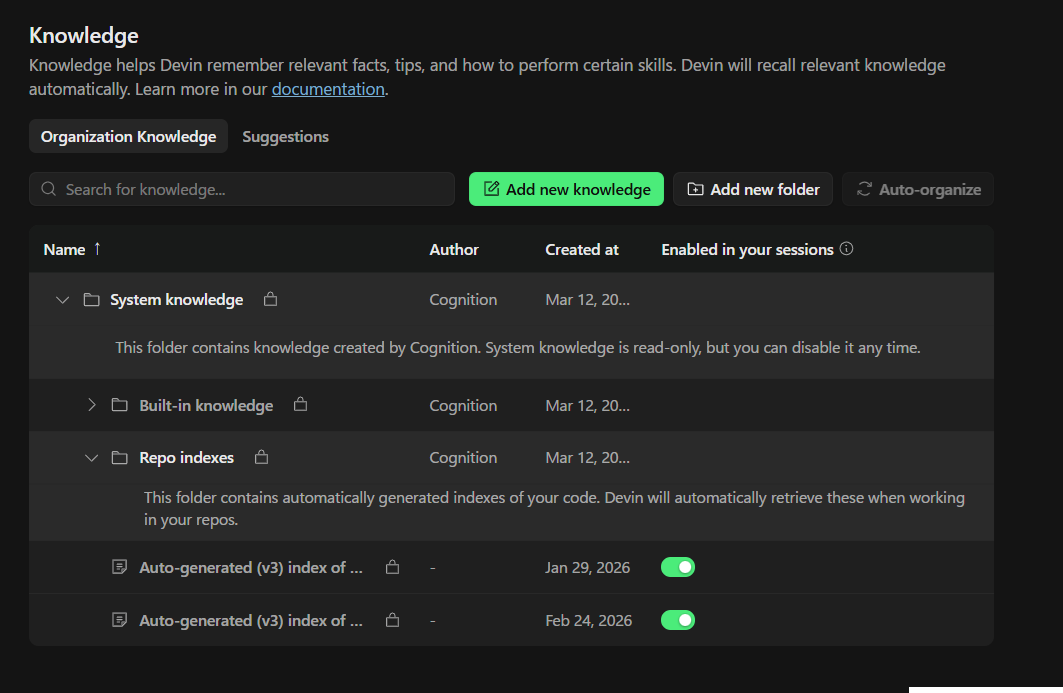Click the folder icon beside Built-in knowledge
This screenshot has height=693, width=1063.
click(x=120, y=405)
